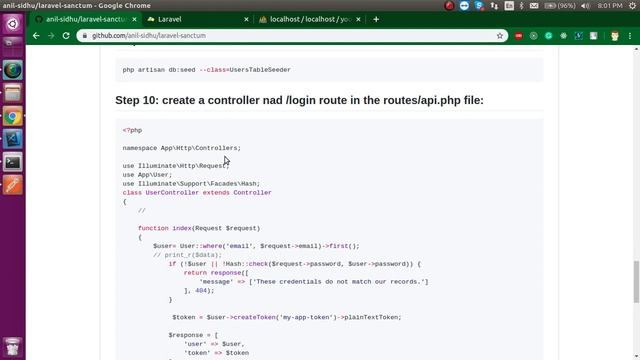
Task: Open the battery 96% indicator
Action: (560, 6)
